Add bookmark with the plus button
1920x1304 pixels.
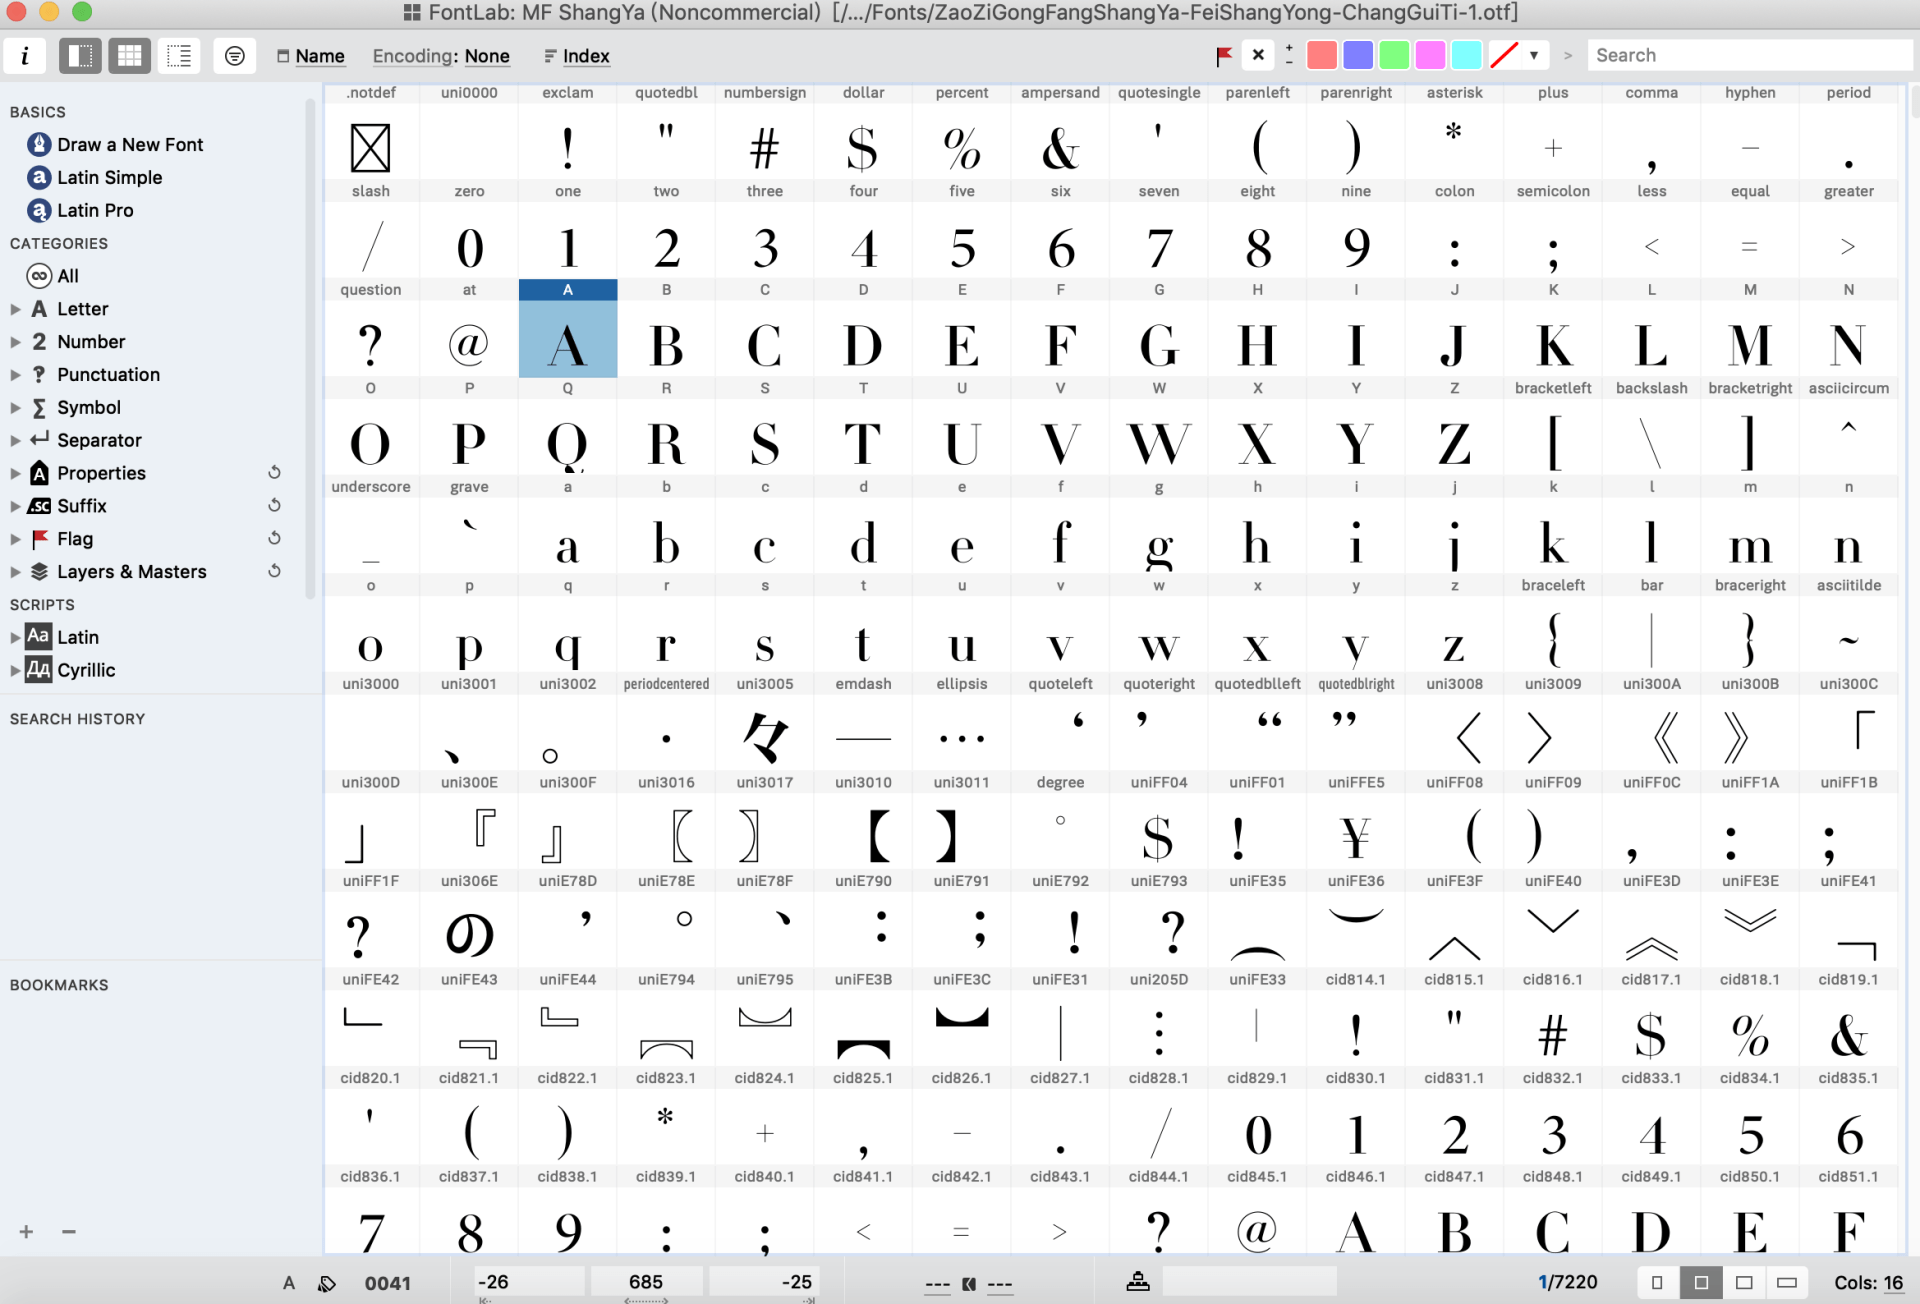click(x=26, y=1232)
